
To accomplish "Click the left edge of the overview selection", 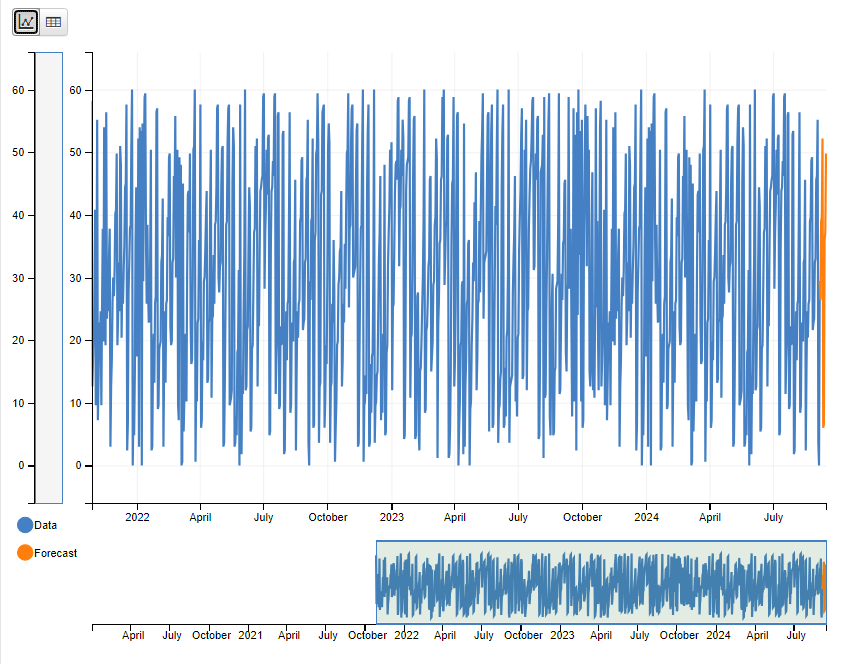I will (x=377, y=582).
